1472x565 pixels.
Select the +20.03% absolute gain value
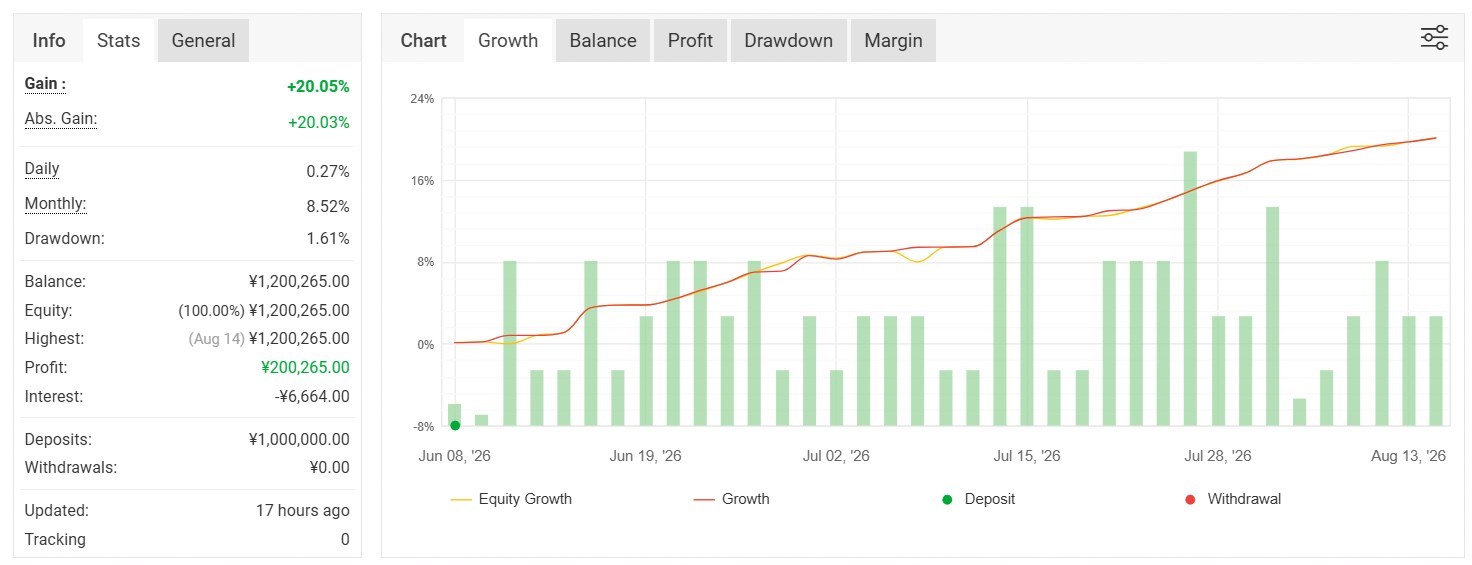[318, 122]
